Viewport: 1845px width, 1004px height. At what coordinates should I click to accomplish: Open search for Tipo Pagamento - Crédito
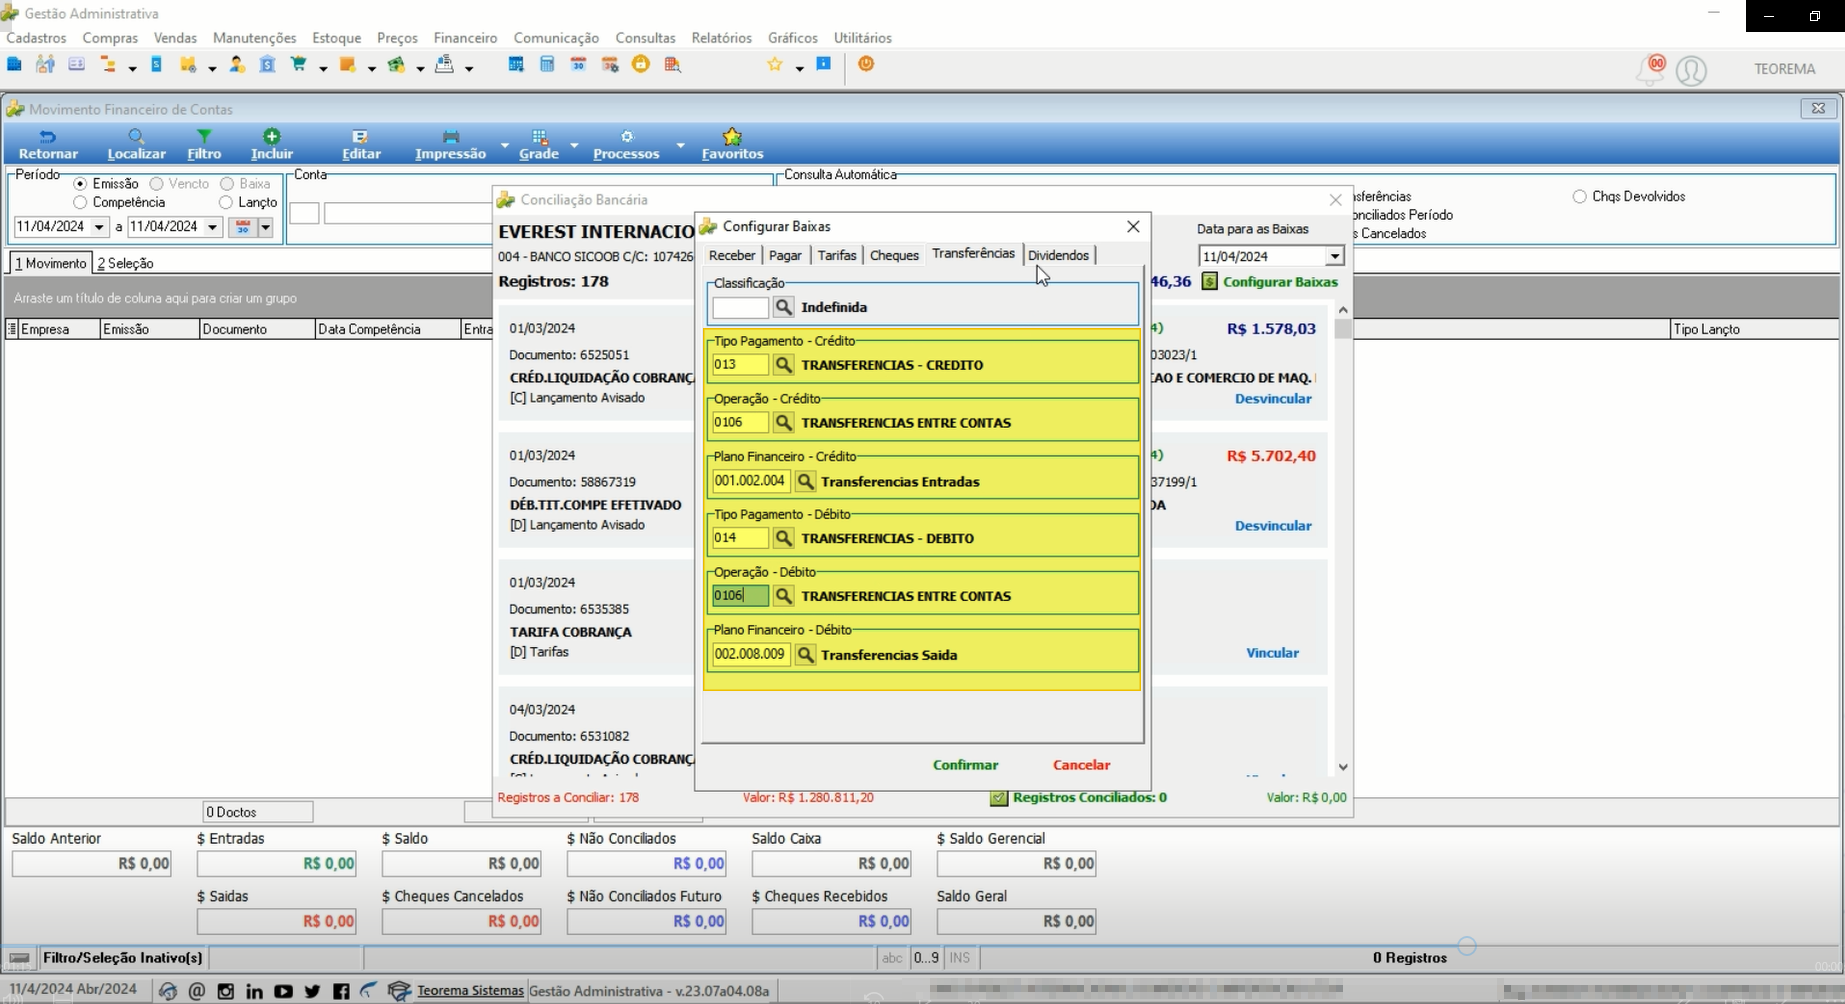783,365
